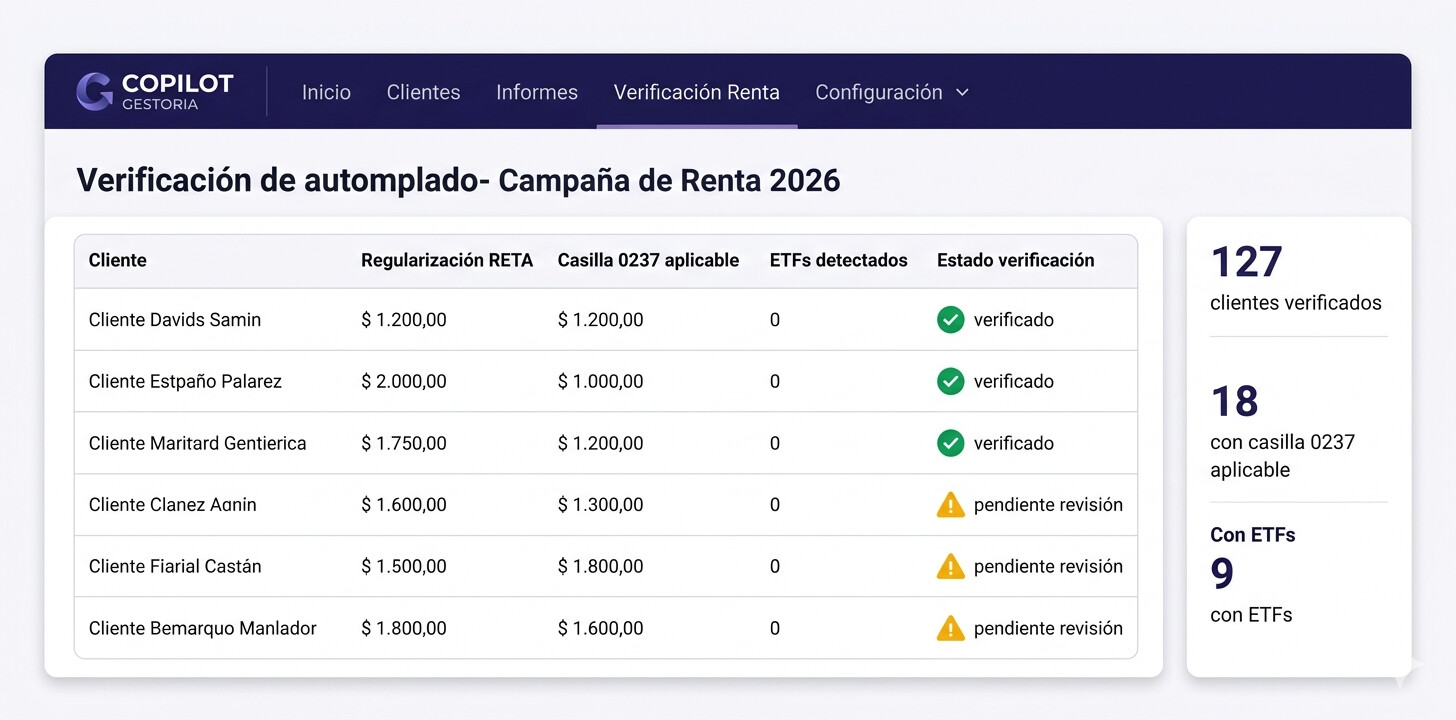Click "pendiente revisión" status for Clanez Aqnin
Viewport: 1456px width, 720px height.
[x=1048, y=505]
